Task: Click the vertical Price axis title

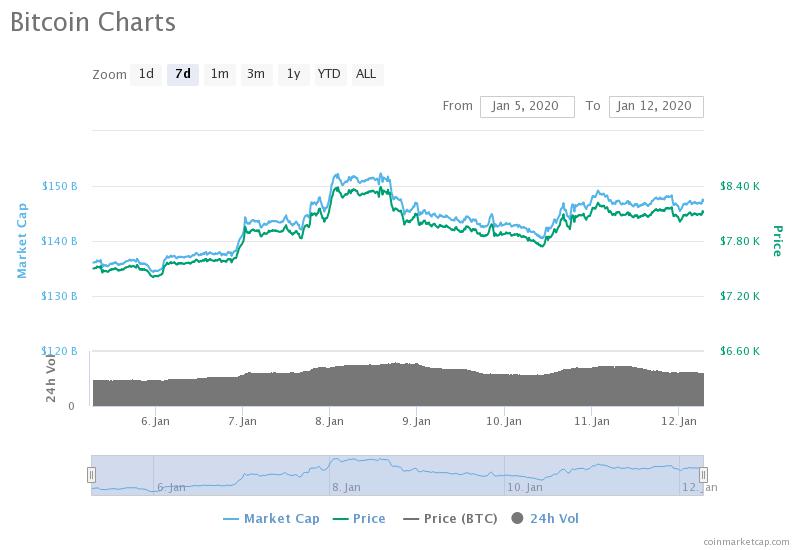Action: pyautogui.click(x=777, y=241)
